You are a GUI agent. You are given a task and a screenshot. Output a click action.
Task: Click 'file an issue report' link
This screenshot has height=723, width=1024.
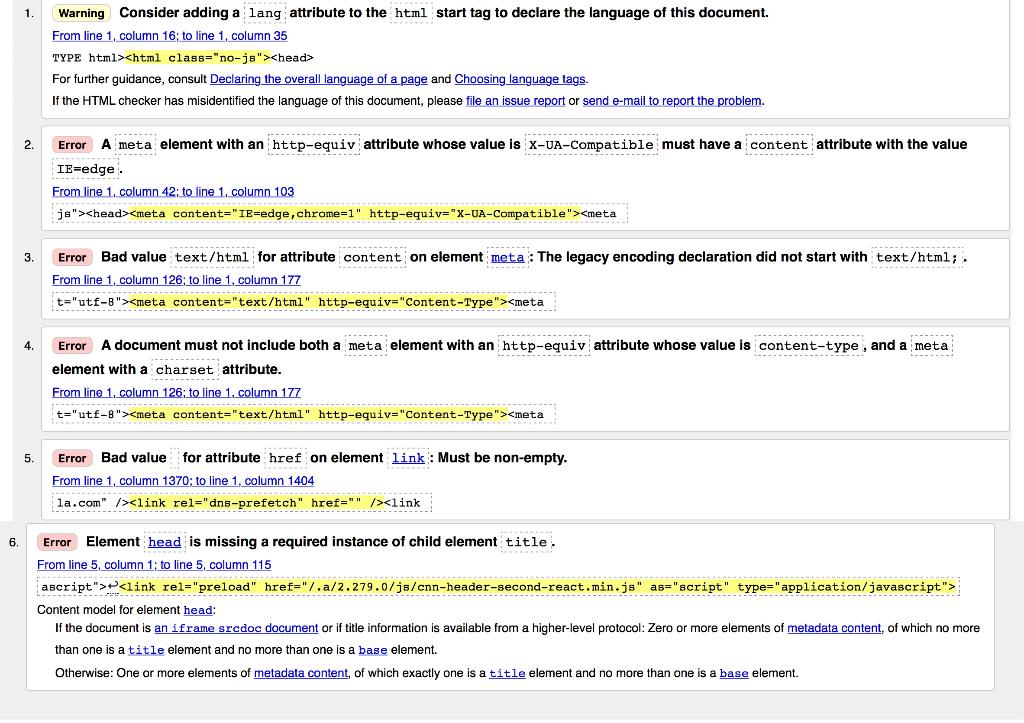click(x=515, y=101)
